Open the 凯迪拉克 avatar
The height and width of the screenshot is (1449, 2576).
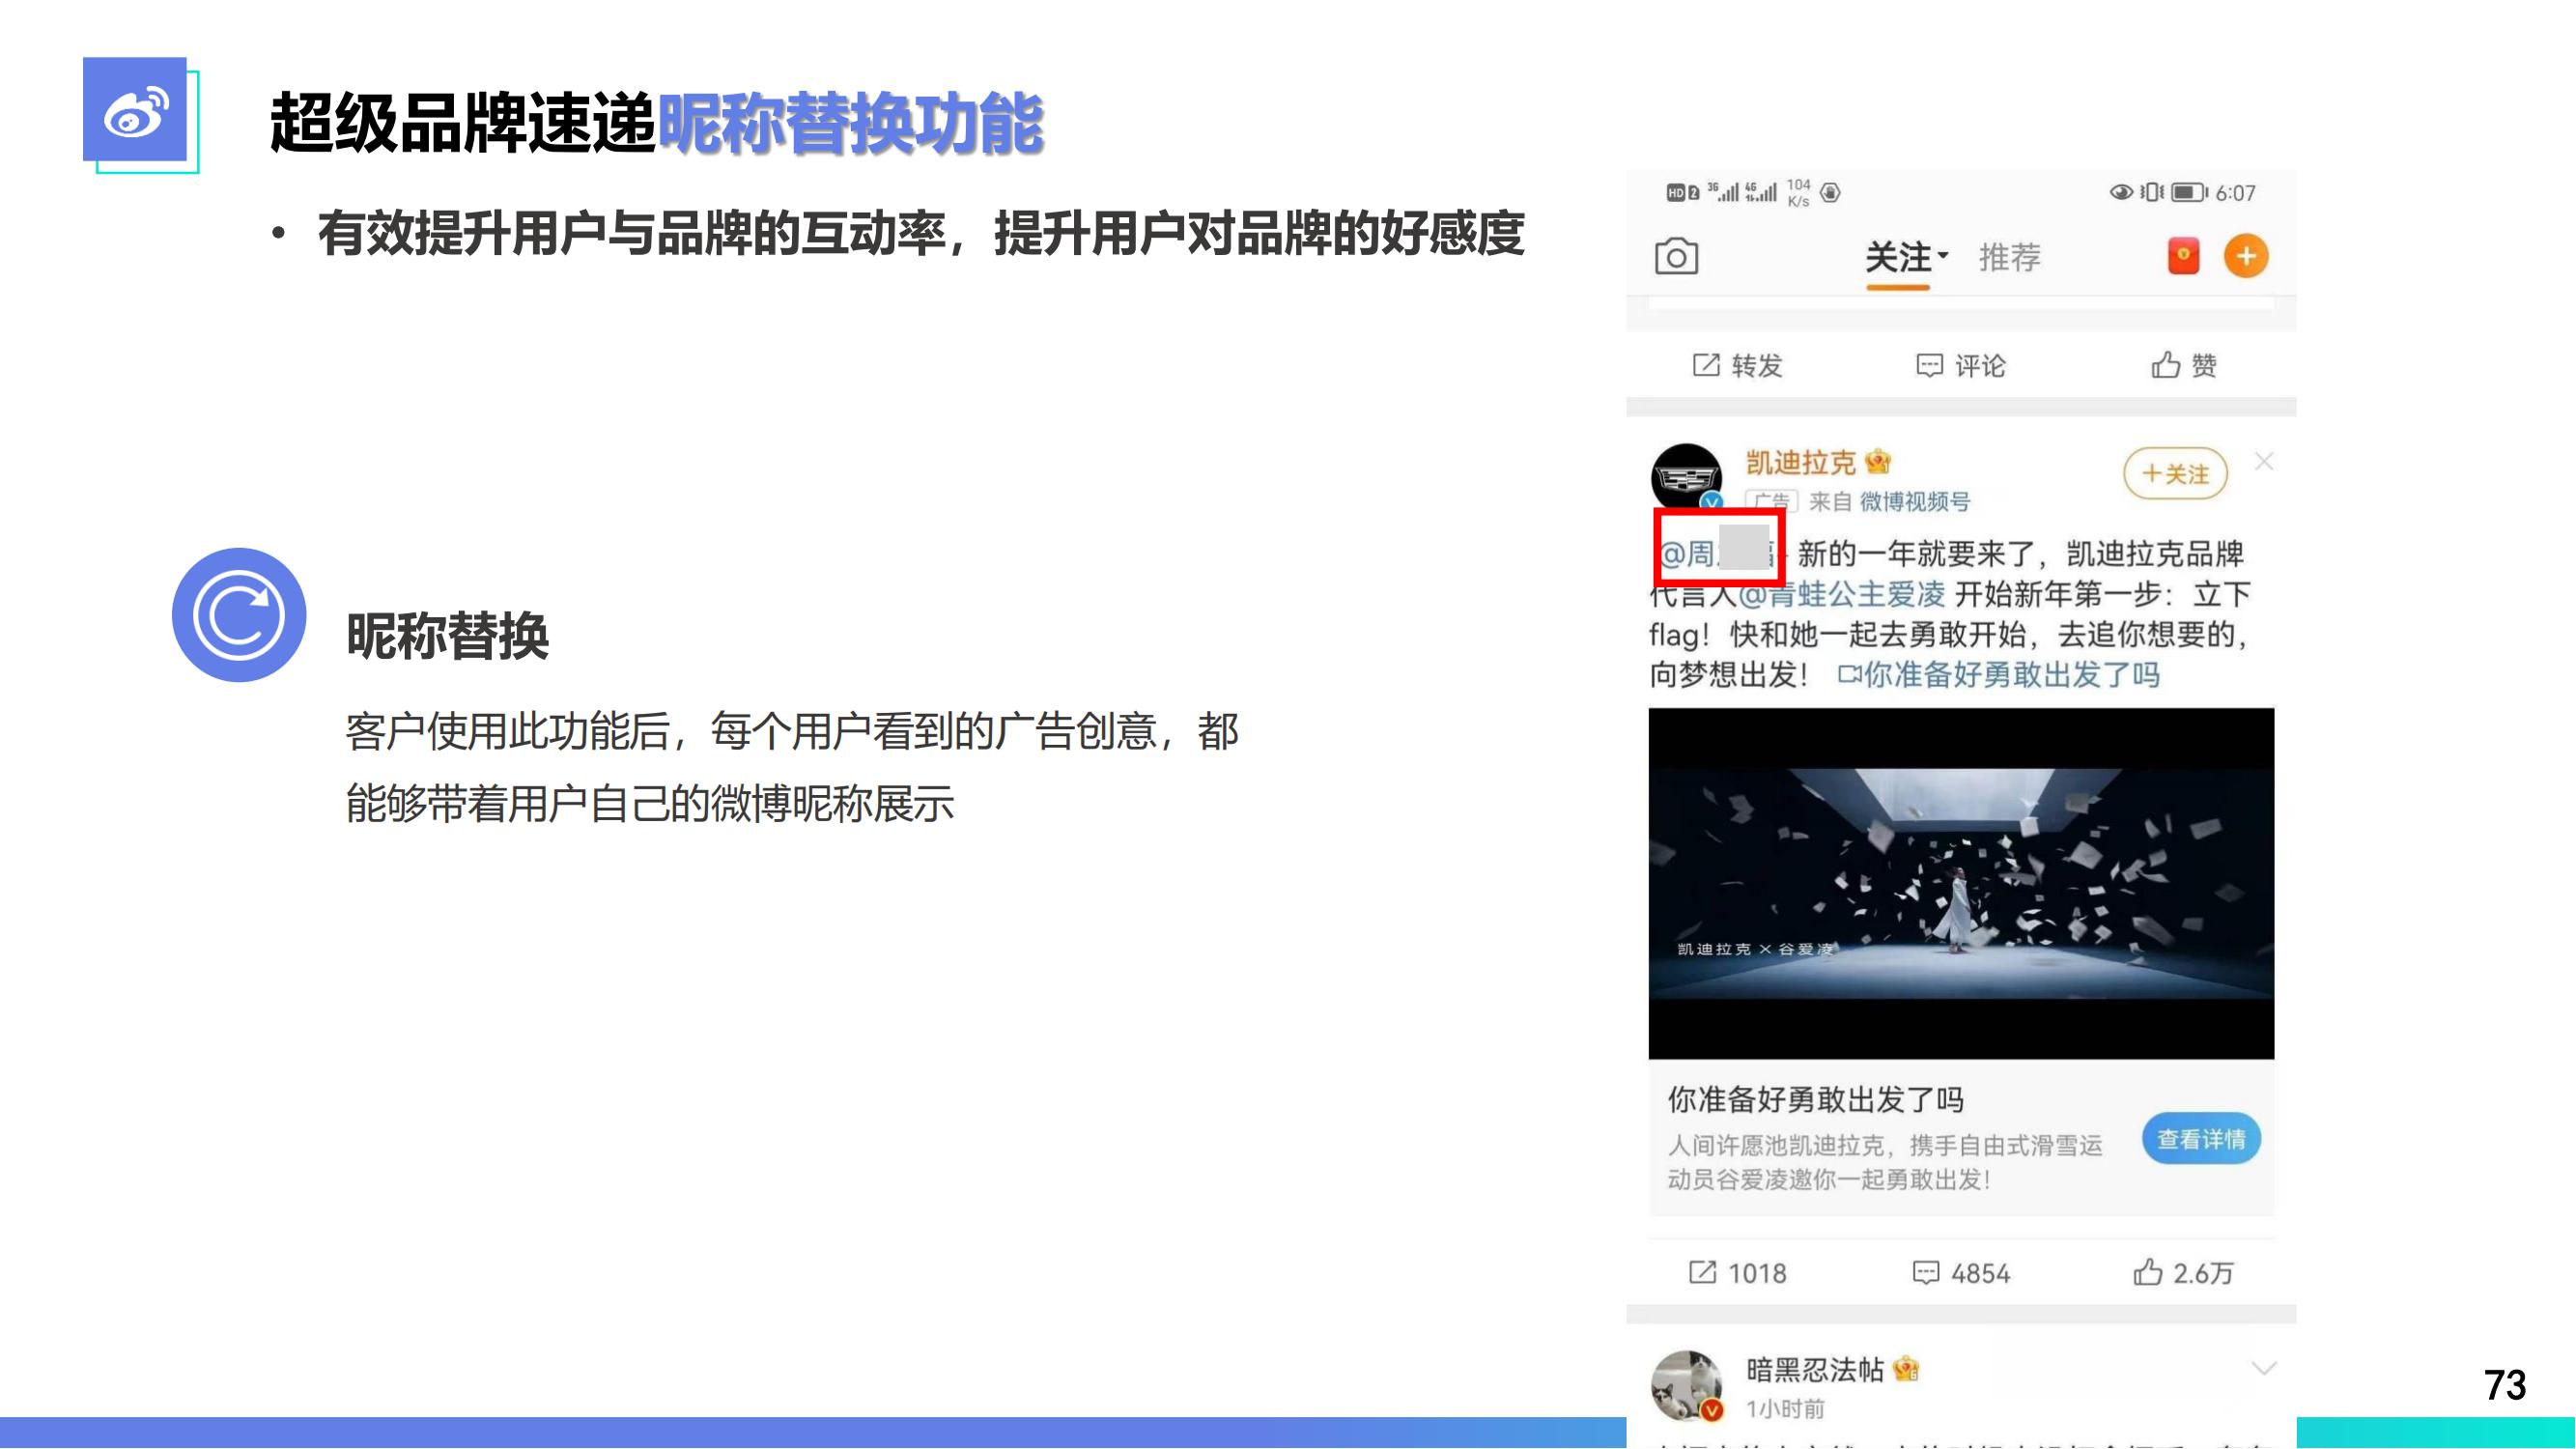(x=1686, y=478)
